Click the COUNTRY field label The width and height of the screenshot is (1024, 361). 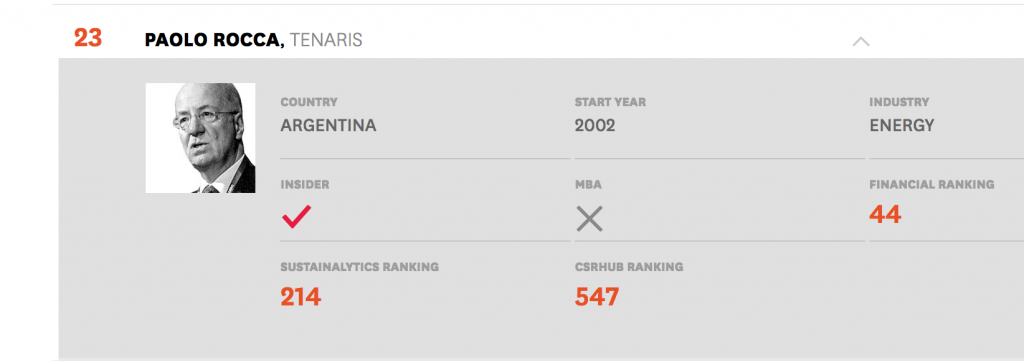tap(309, 102)
